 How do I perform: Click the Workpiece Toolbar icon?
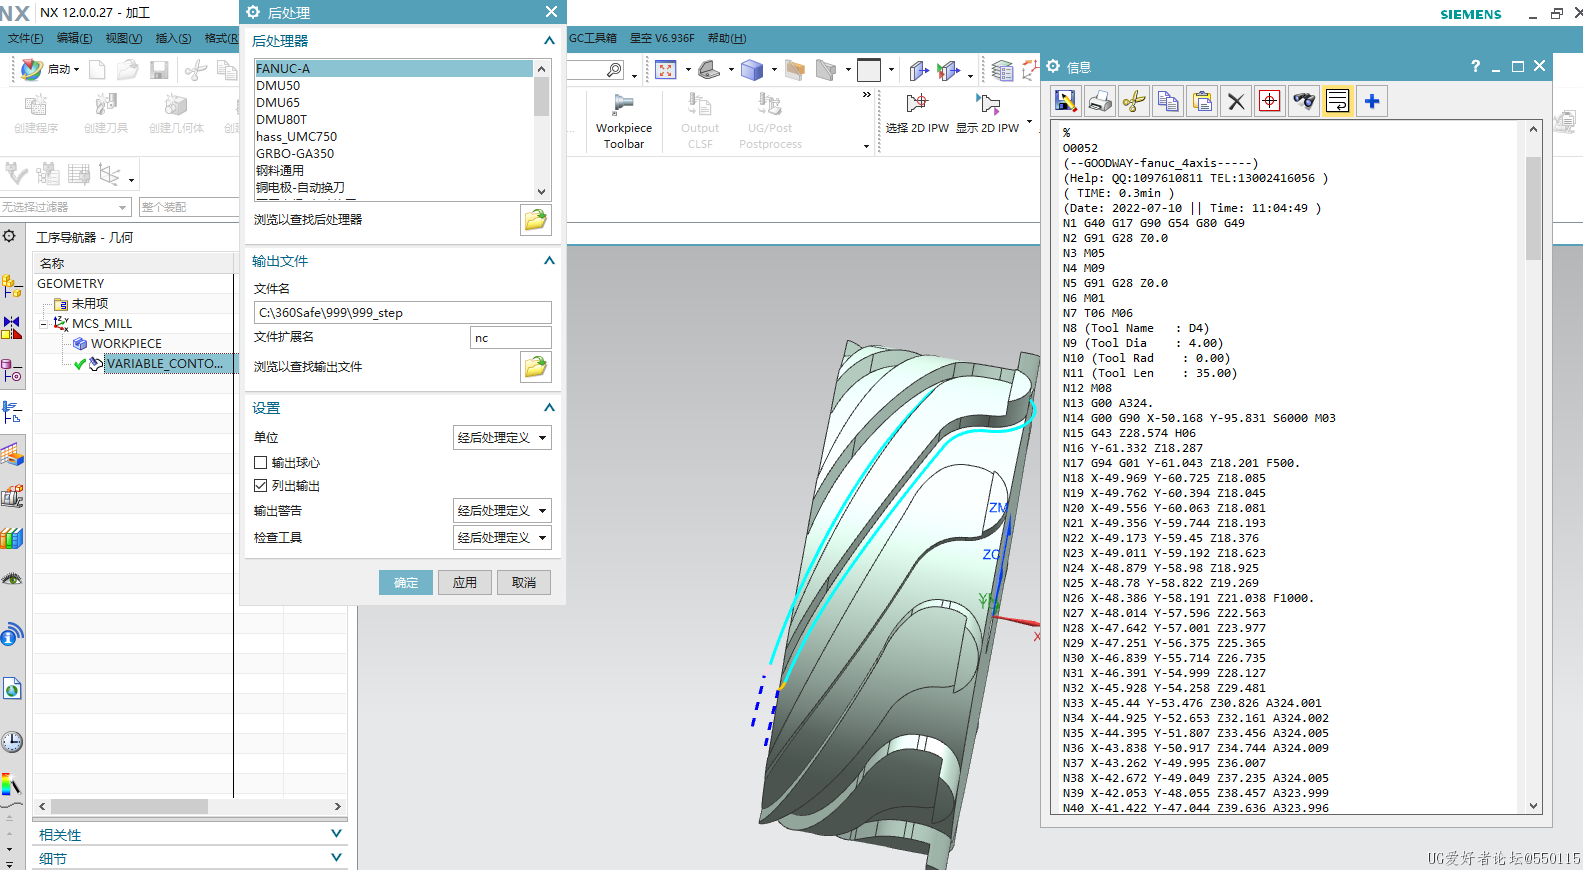coord(624,104)
